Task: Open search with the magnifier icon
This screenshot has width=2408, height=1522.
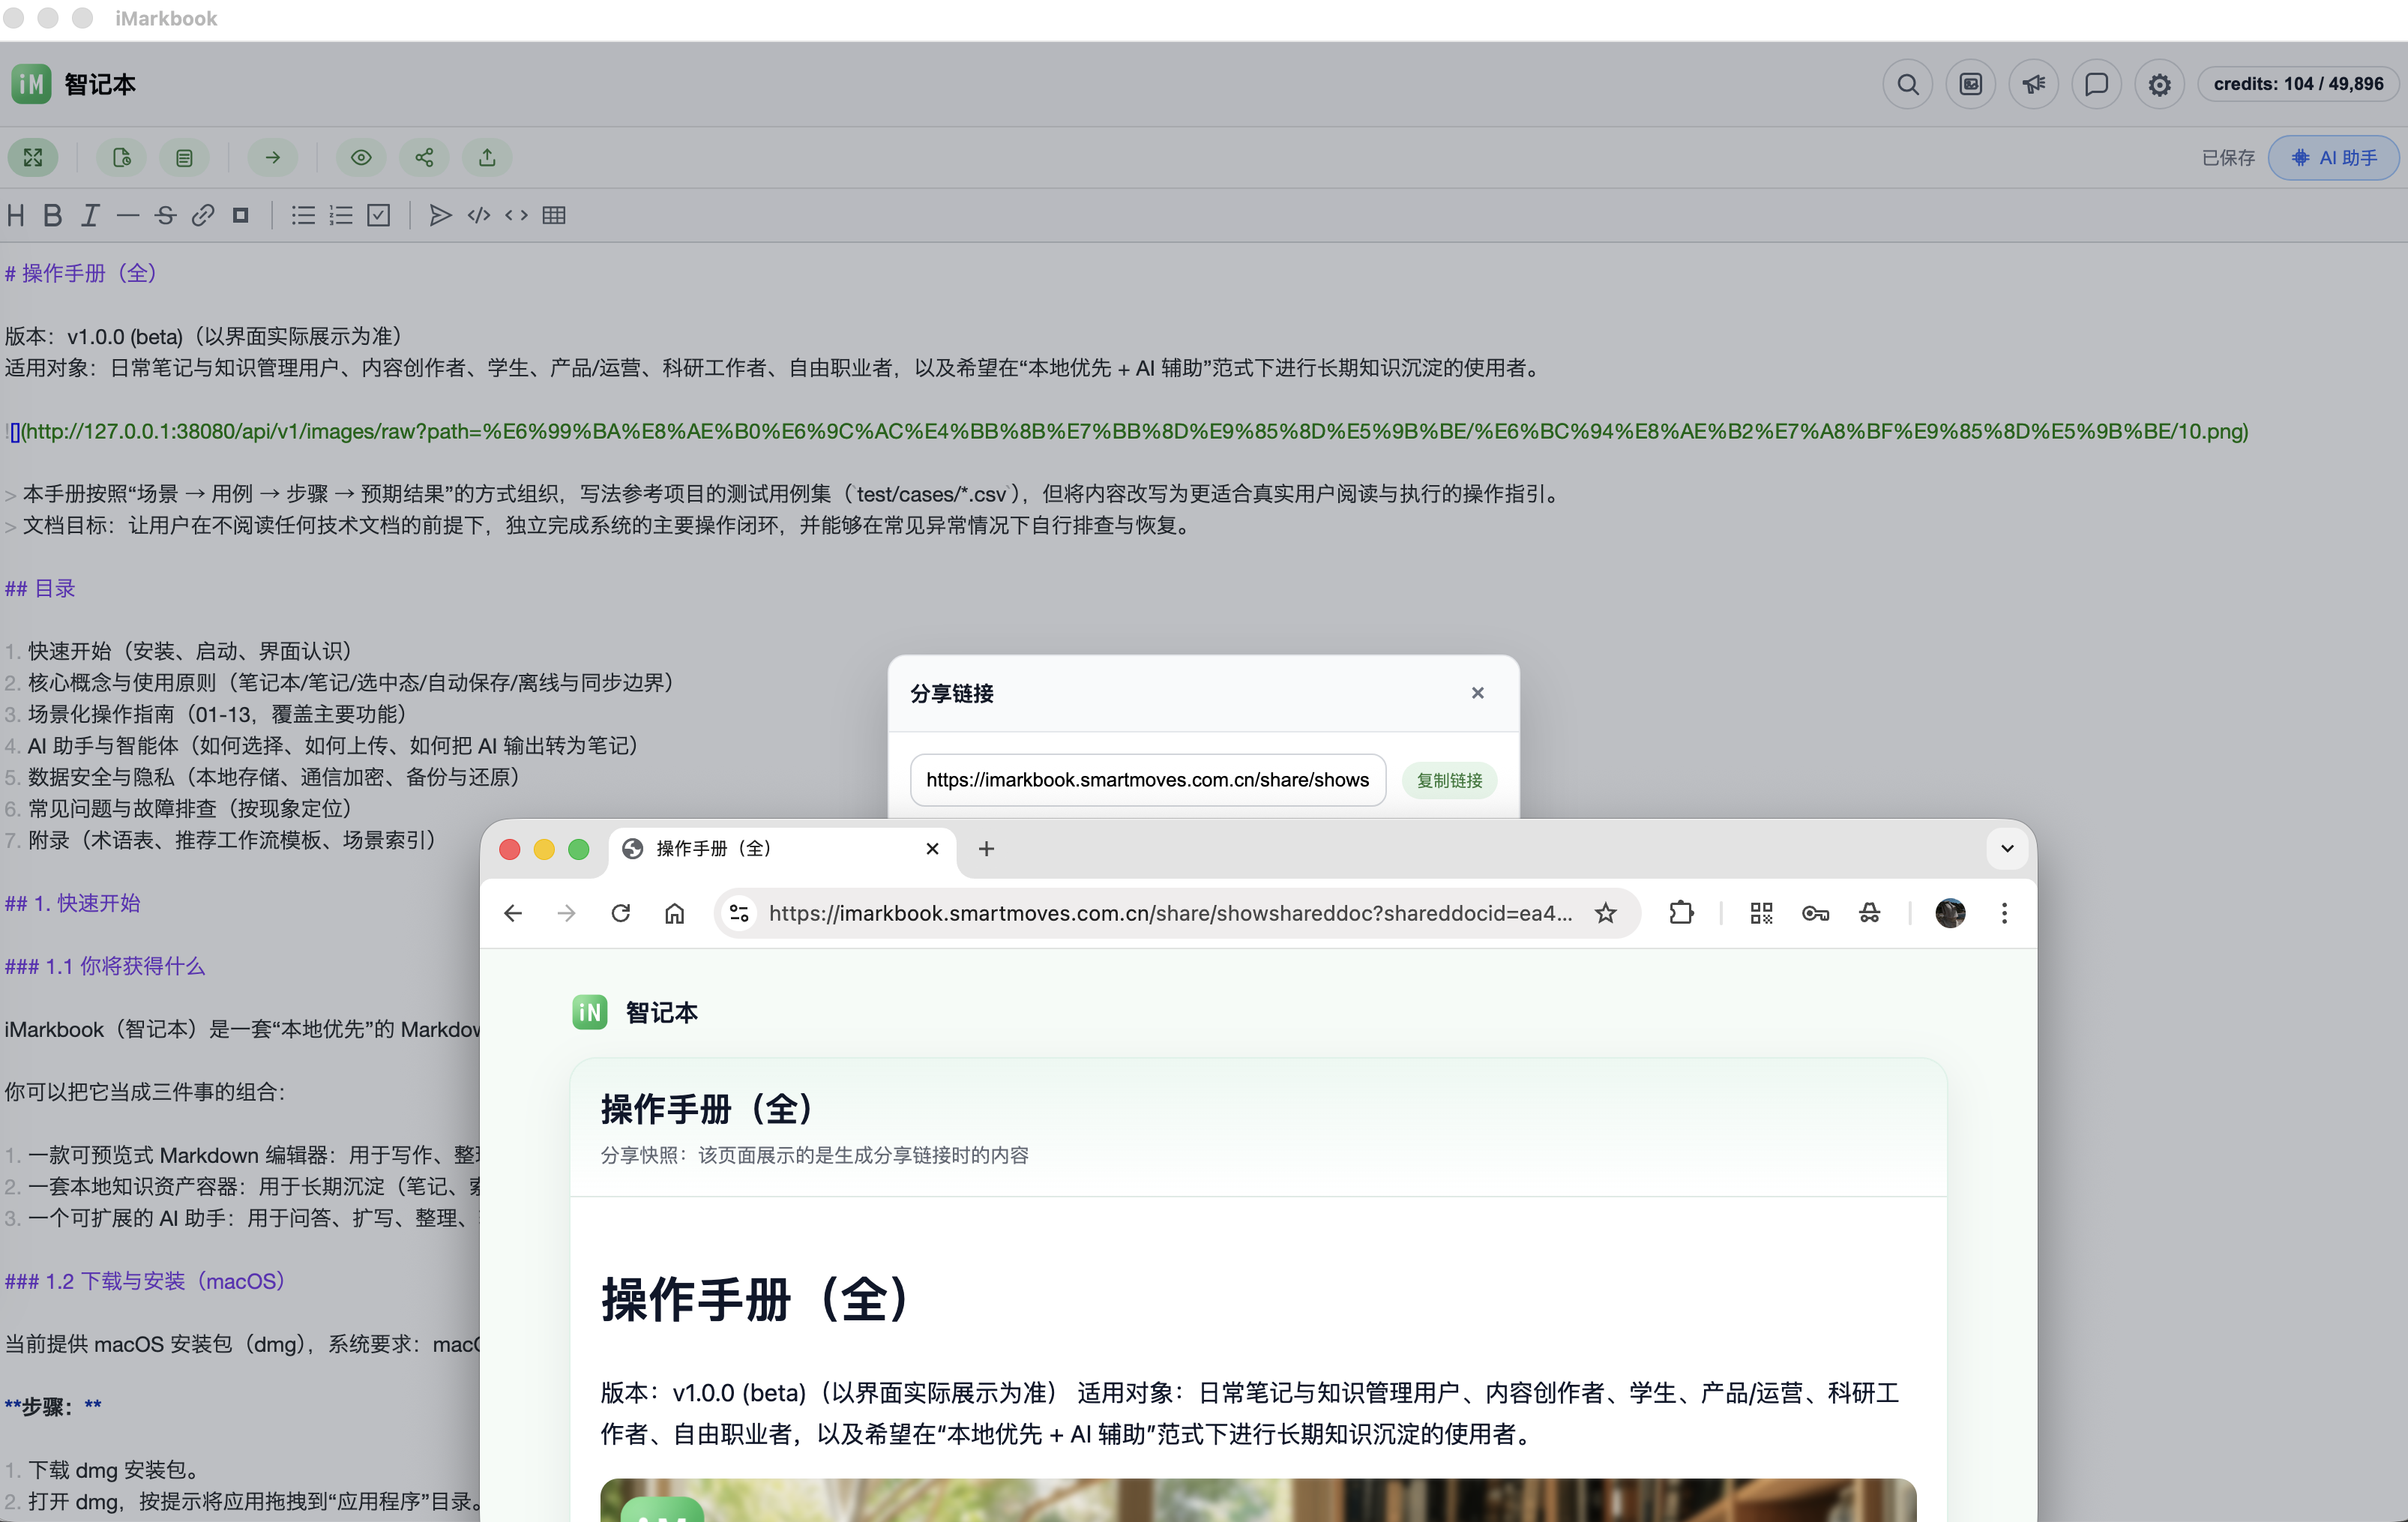Action: click(x=1908, y=84)
